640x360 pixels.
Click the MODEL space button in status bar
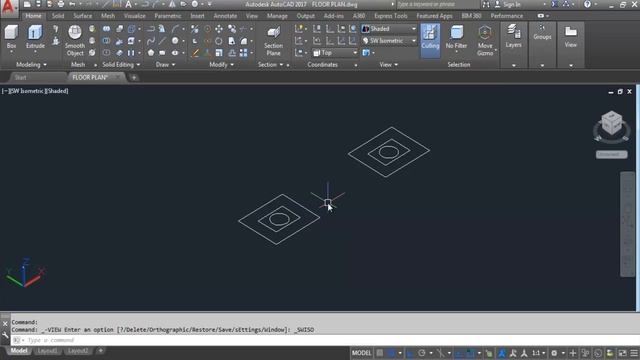(x=362, y=353)
